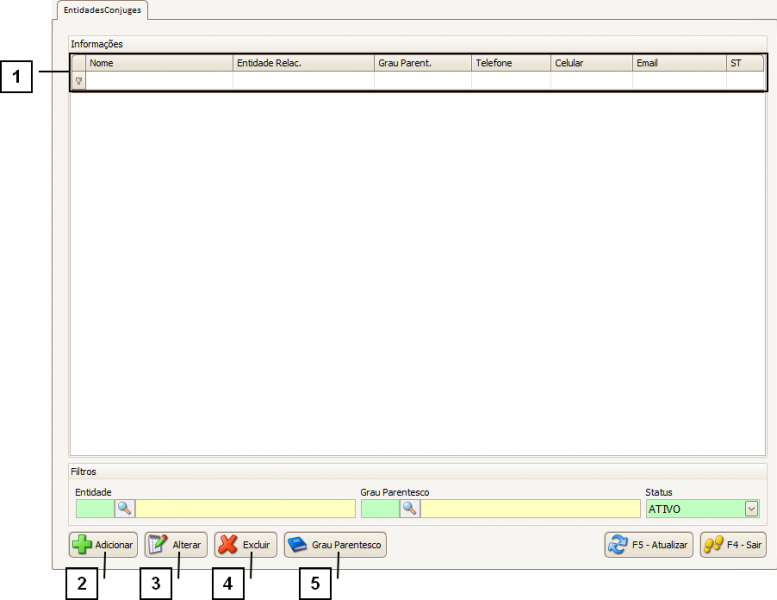Refresh the list with F5 - Atualizar
The width and height of the screenshot is (777, 600).
tap(648, 545)
